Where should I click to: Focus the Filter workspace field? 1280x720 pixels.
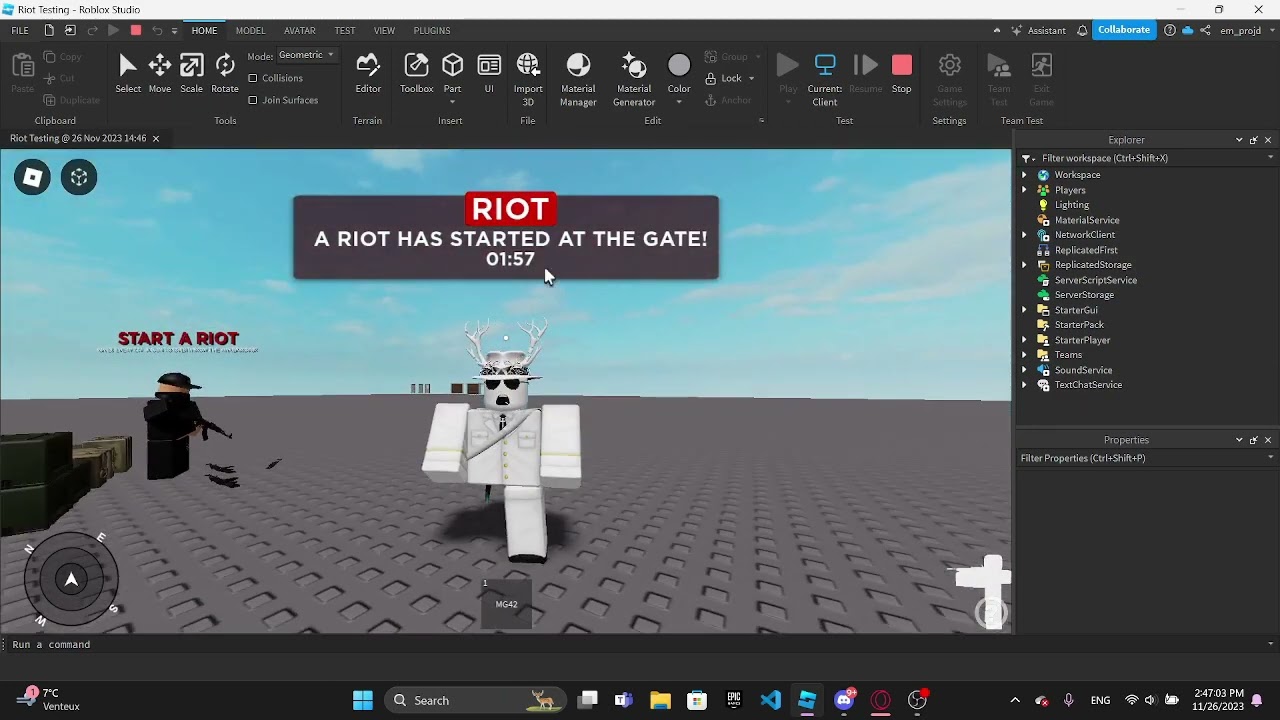[x=1145, y=158]
